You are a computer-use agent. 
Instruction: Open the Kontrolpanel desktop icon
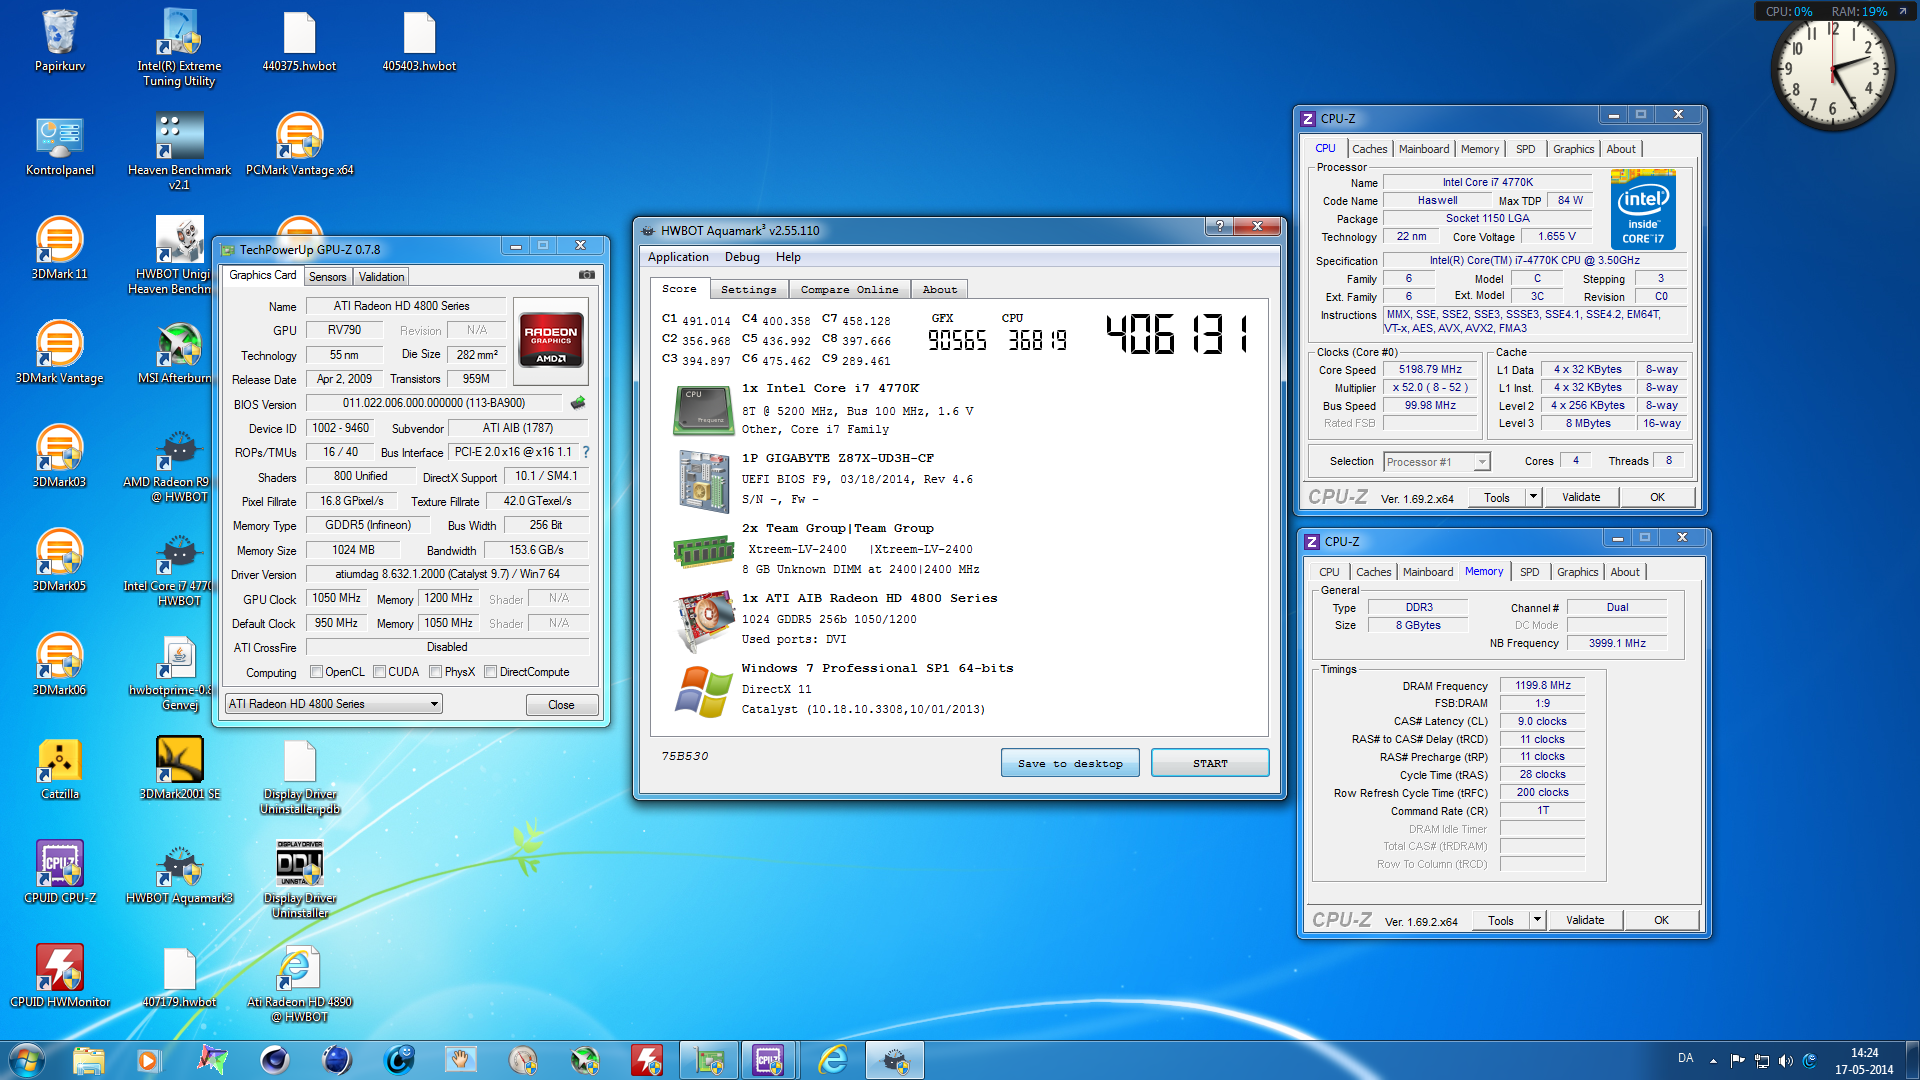pyautogui.click(x=60, y=145)
